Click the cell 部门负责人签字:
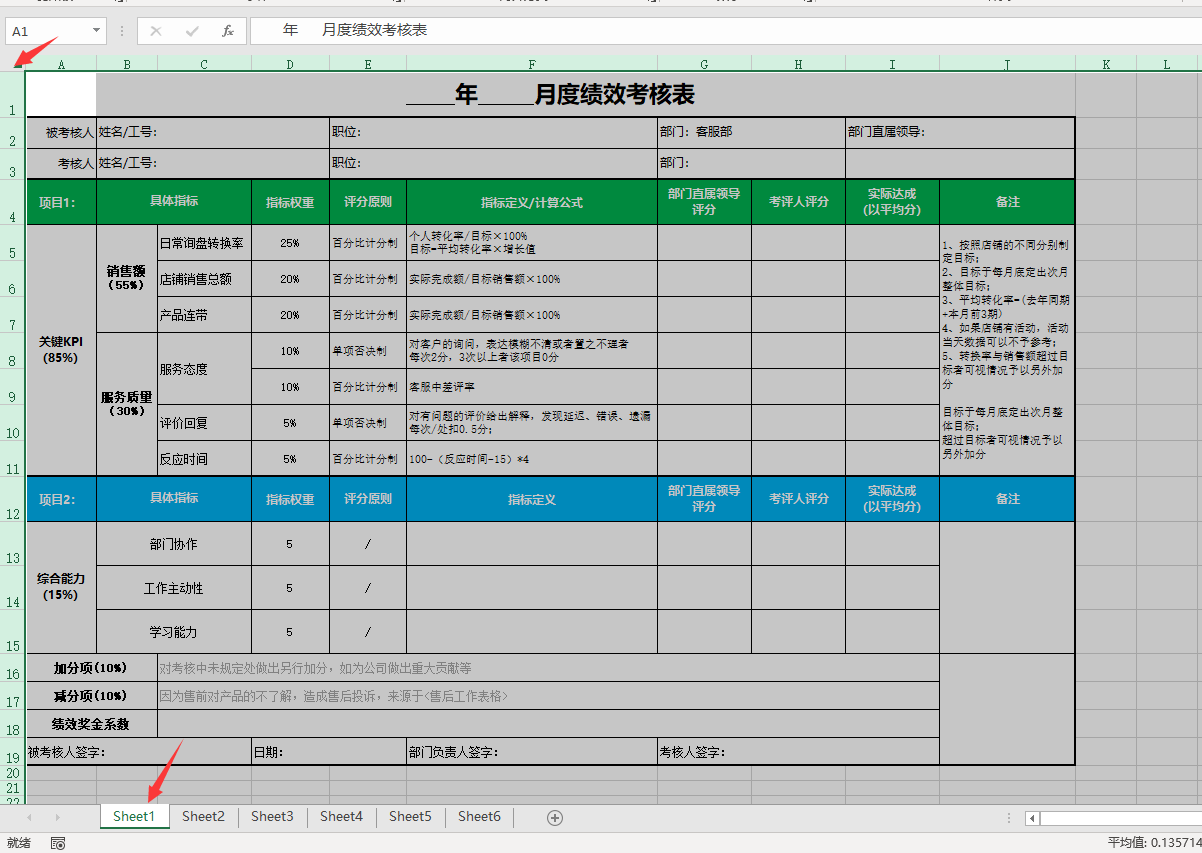1202x853 pixels. point(532,752)
